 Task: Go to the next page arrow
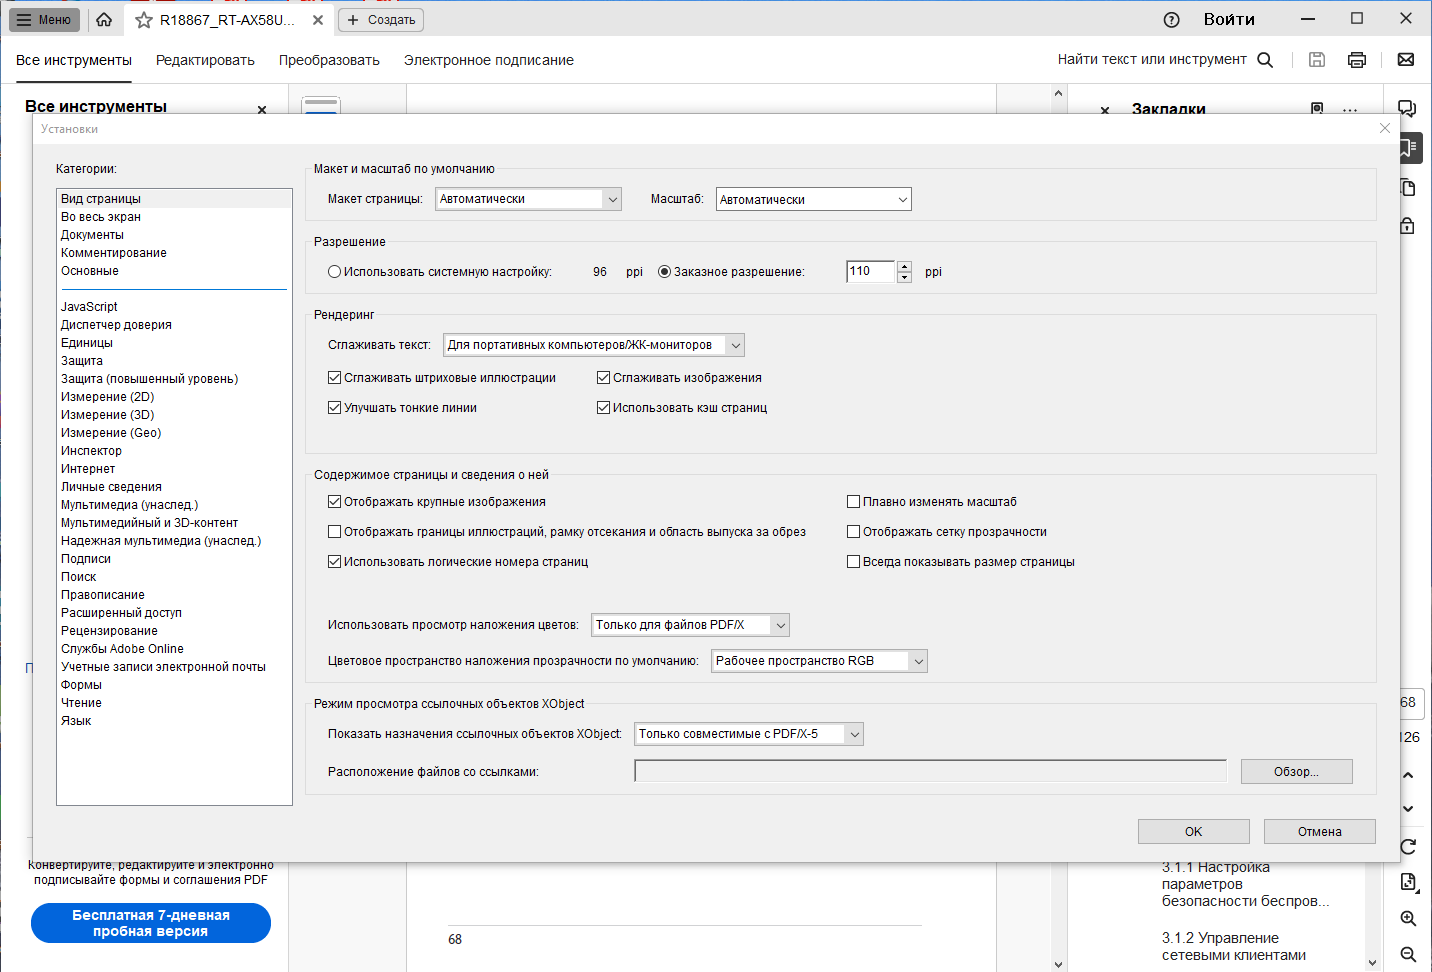point(1408,809)
